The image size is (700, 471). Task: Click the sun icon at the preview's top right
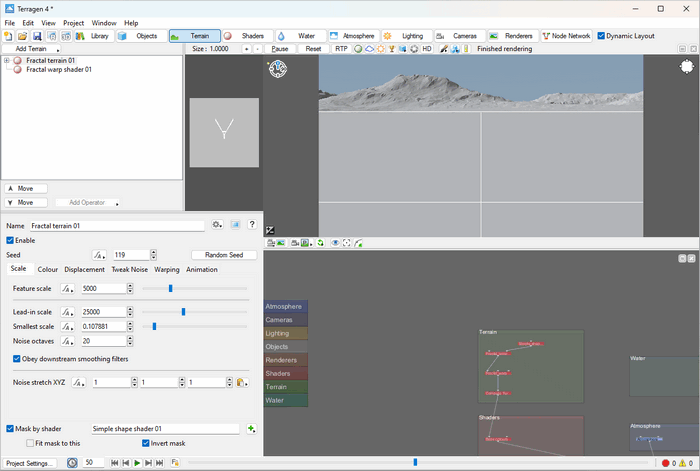(686, 67)
